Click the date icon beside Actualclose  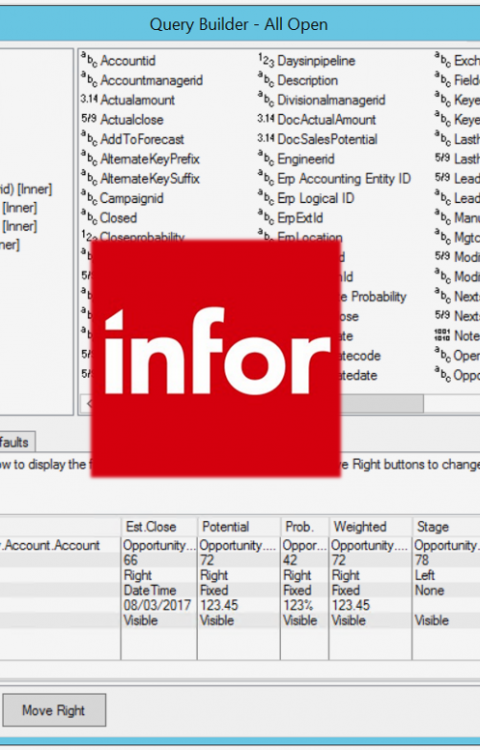point(89,119)
